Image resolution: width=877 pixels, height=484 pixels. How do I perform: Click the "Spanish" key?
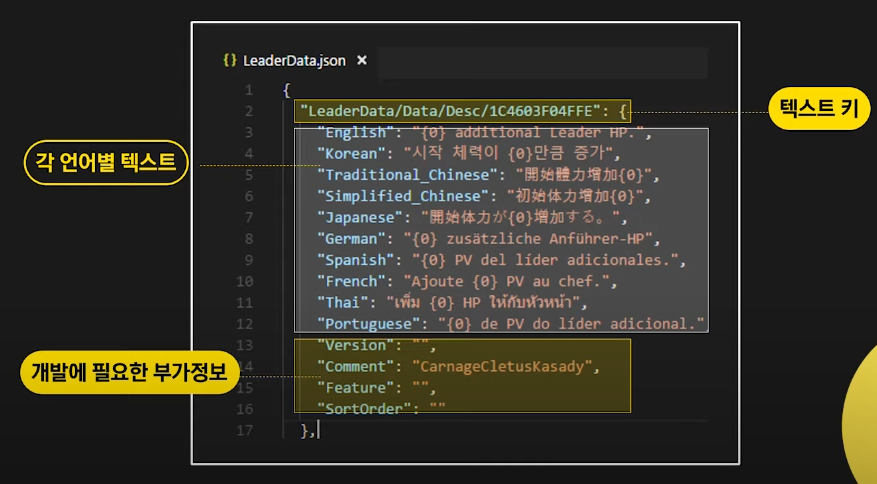[356, 260]
